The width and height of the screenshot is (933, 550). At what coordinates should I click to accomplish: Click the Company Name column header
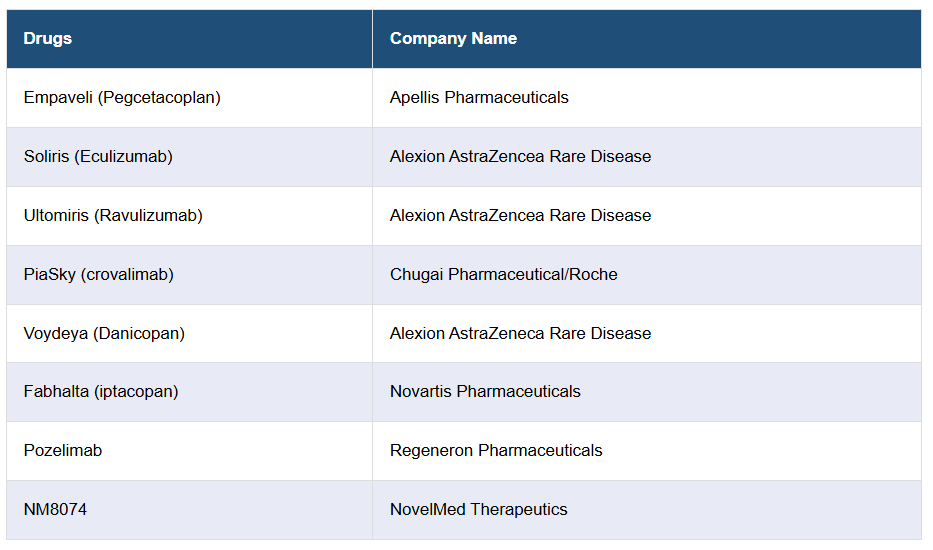[x=453, y=39]
